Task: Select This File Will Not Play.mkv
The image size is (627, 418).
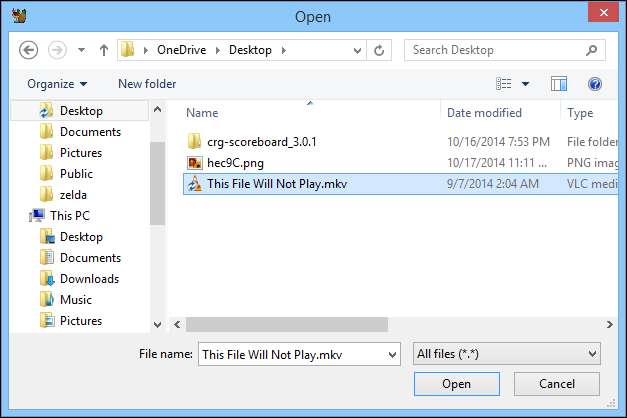Action: click(401, 184)
